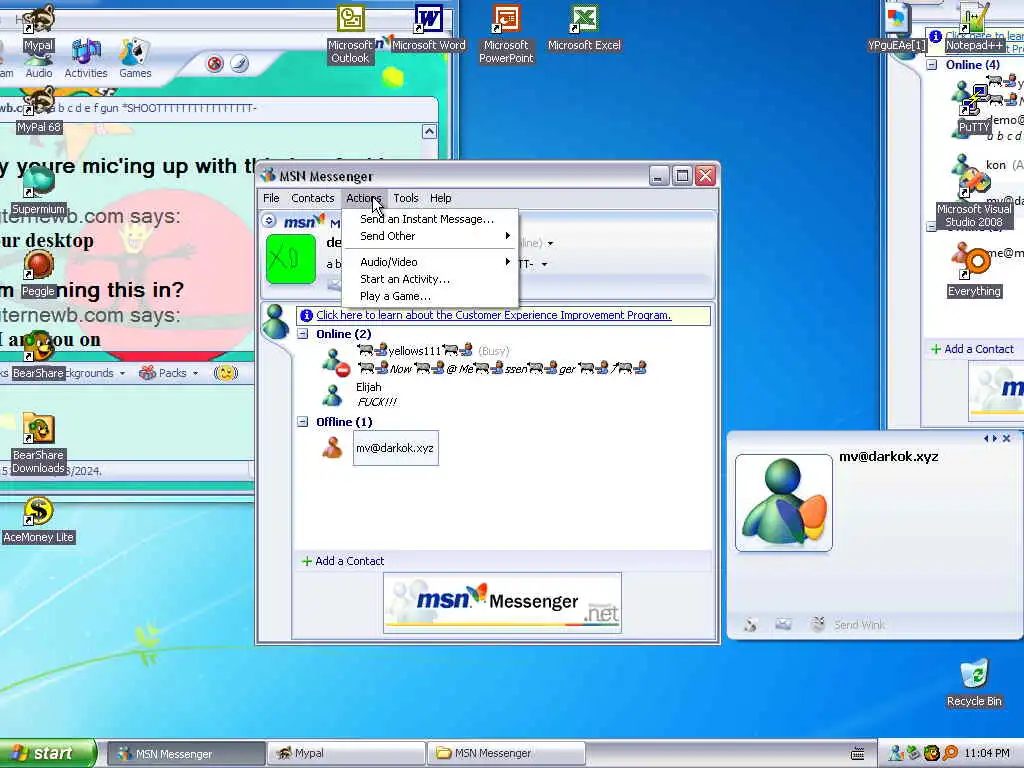Click Add a Contact in MSN Messenger window
Screen dimensions: 1024x768
[344, 561]
